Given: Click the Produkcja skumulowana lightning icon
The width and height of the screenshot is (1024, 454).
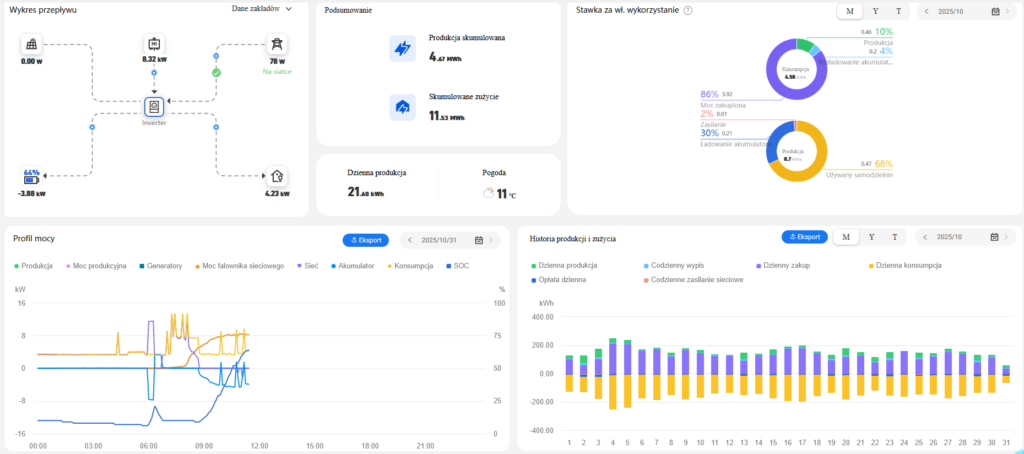Looking at the screenshot, I should 402,48.
